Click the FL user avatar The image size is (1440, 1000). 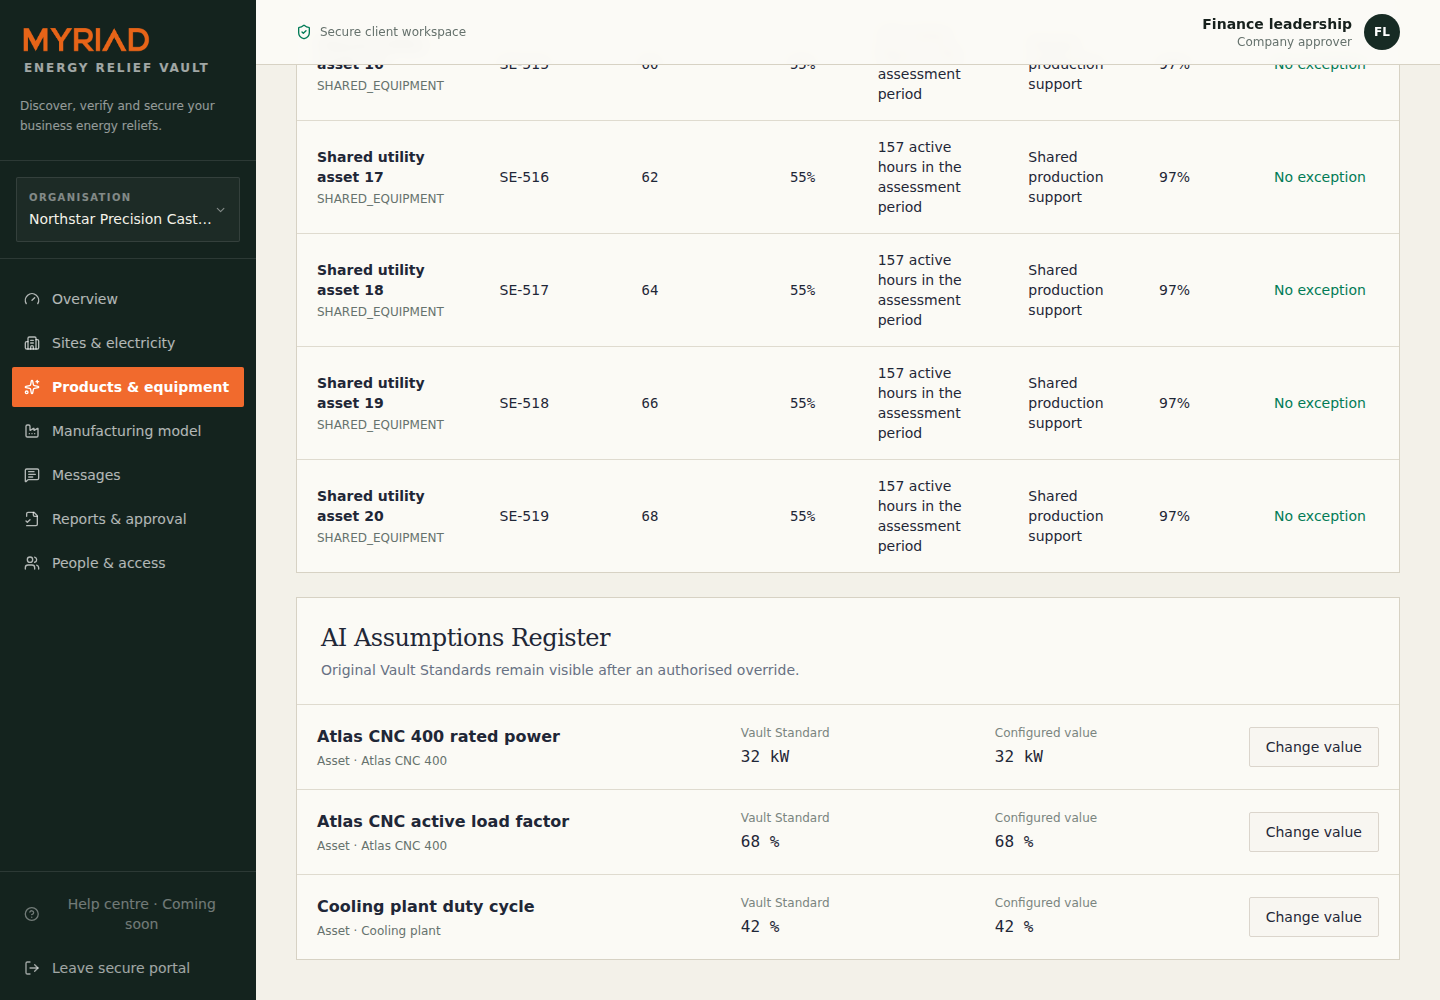point(1382,32)
